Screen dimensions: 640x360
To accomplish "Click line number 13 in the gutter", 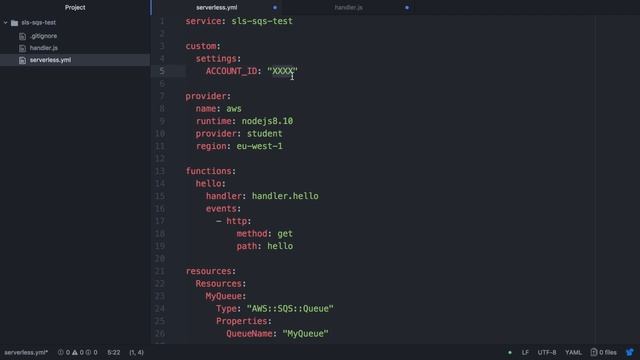I will [x=160, y=171].
